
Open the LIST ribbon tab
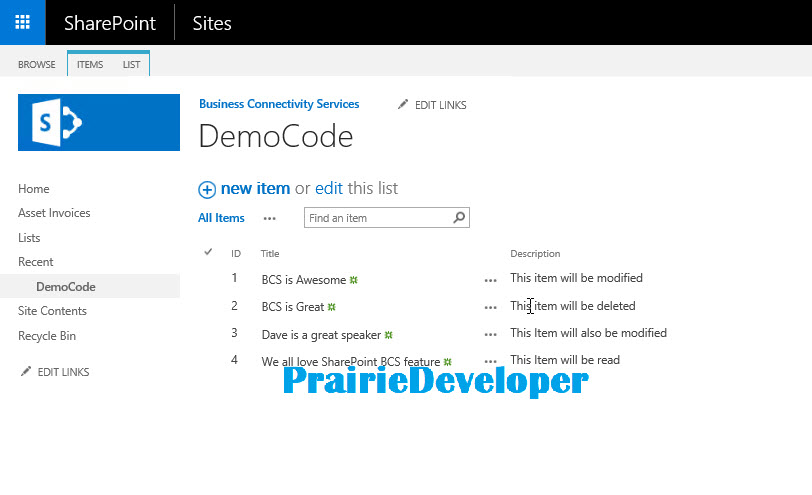coord(131,65)
